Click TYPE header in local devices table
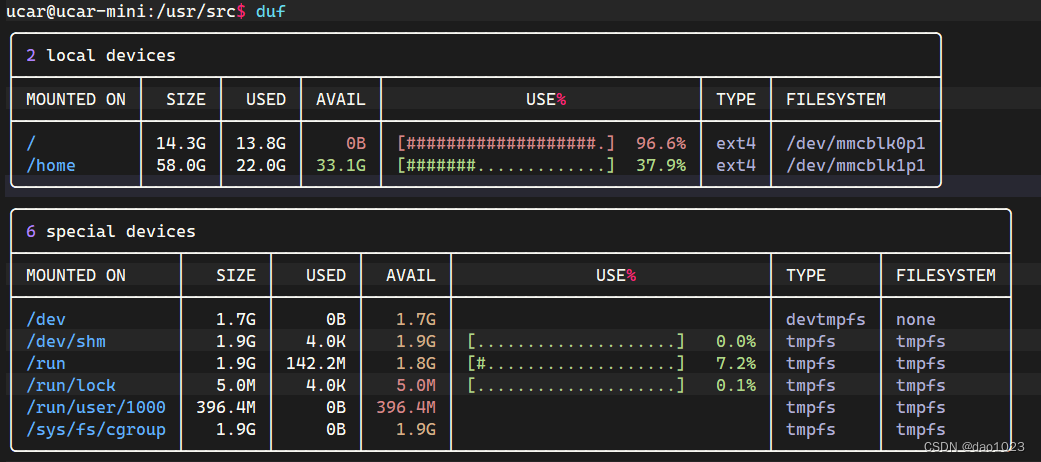Viewport: 1041px width, 462px height. coord(736,100)
